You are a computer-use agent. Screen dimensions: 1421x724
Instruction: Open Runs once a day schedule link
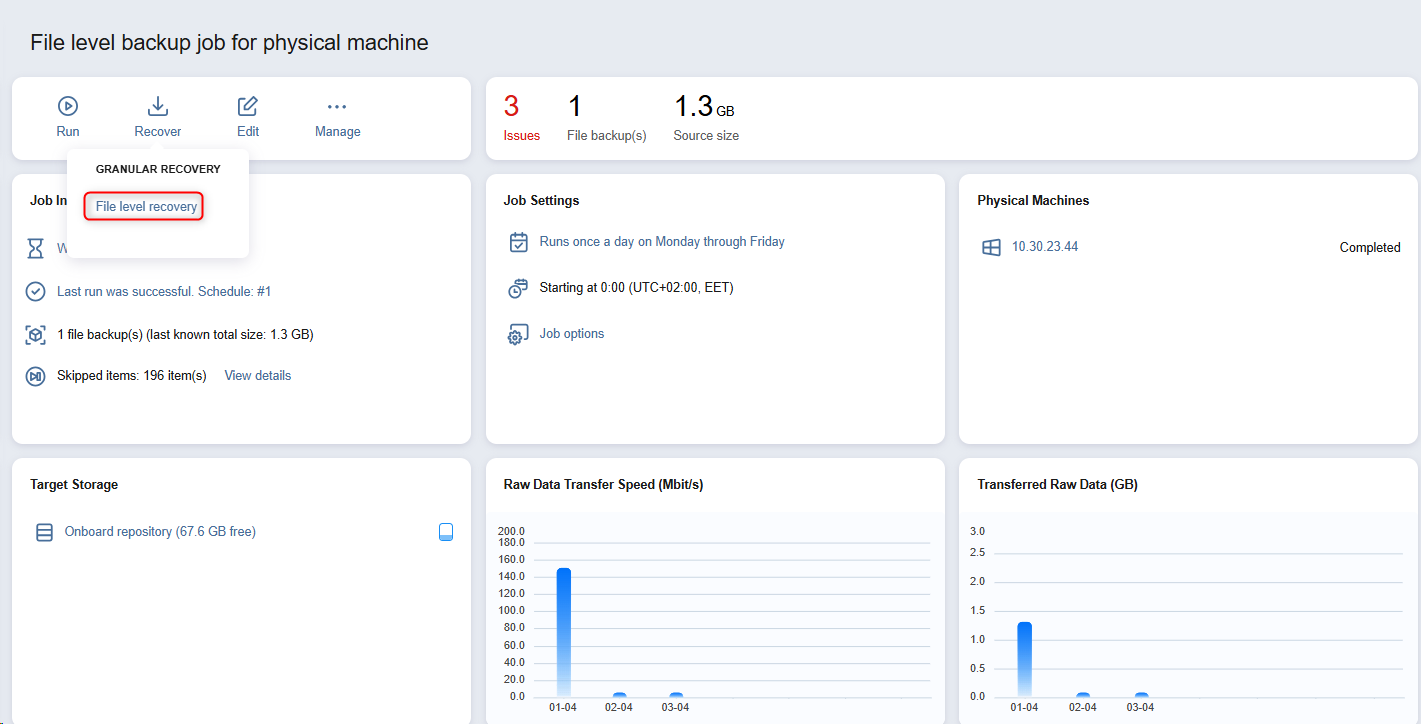(x=661, y=242)
